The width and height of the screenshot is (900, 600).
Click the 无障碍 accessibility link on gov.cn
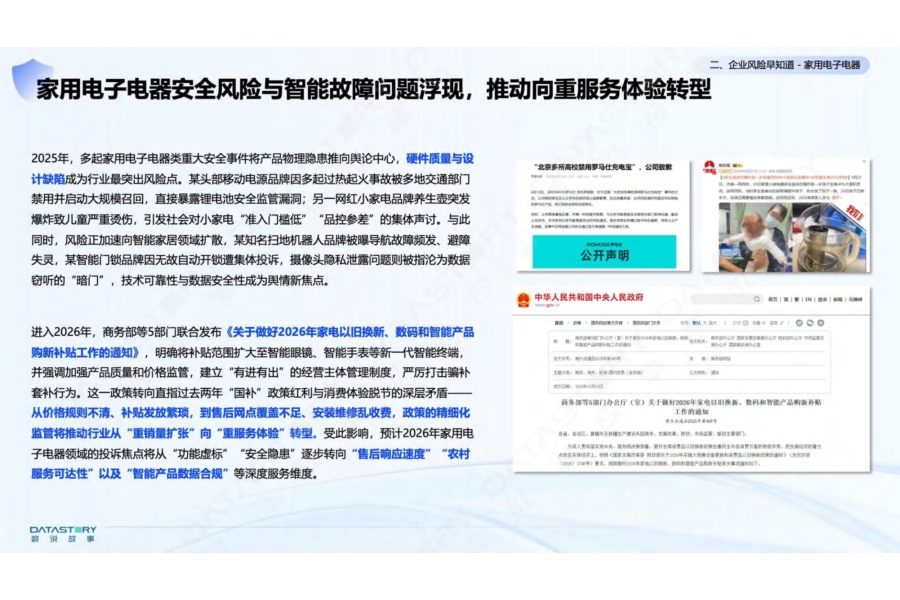(855, 299)
